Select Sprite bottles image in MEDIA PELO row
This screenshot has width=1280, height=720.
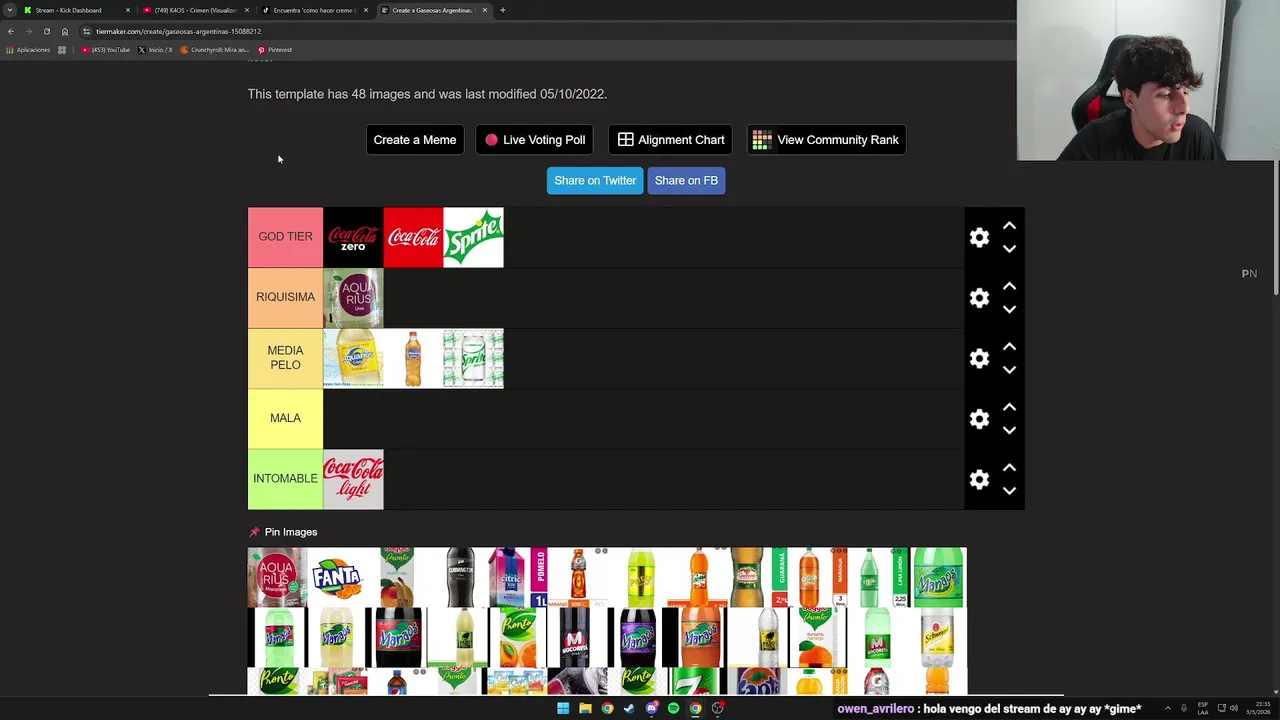point(473,358)
